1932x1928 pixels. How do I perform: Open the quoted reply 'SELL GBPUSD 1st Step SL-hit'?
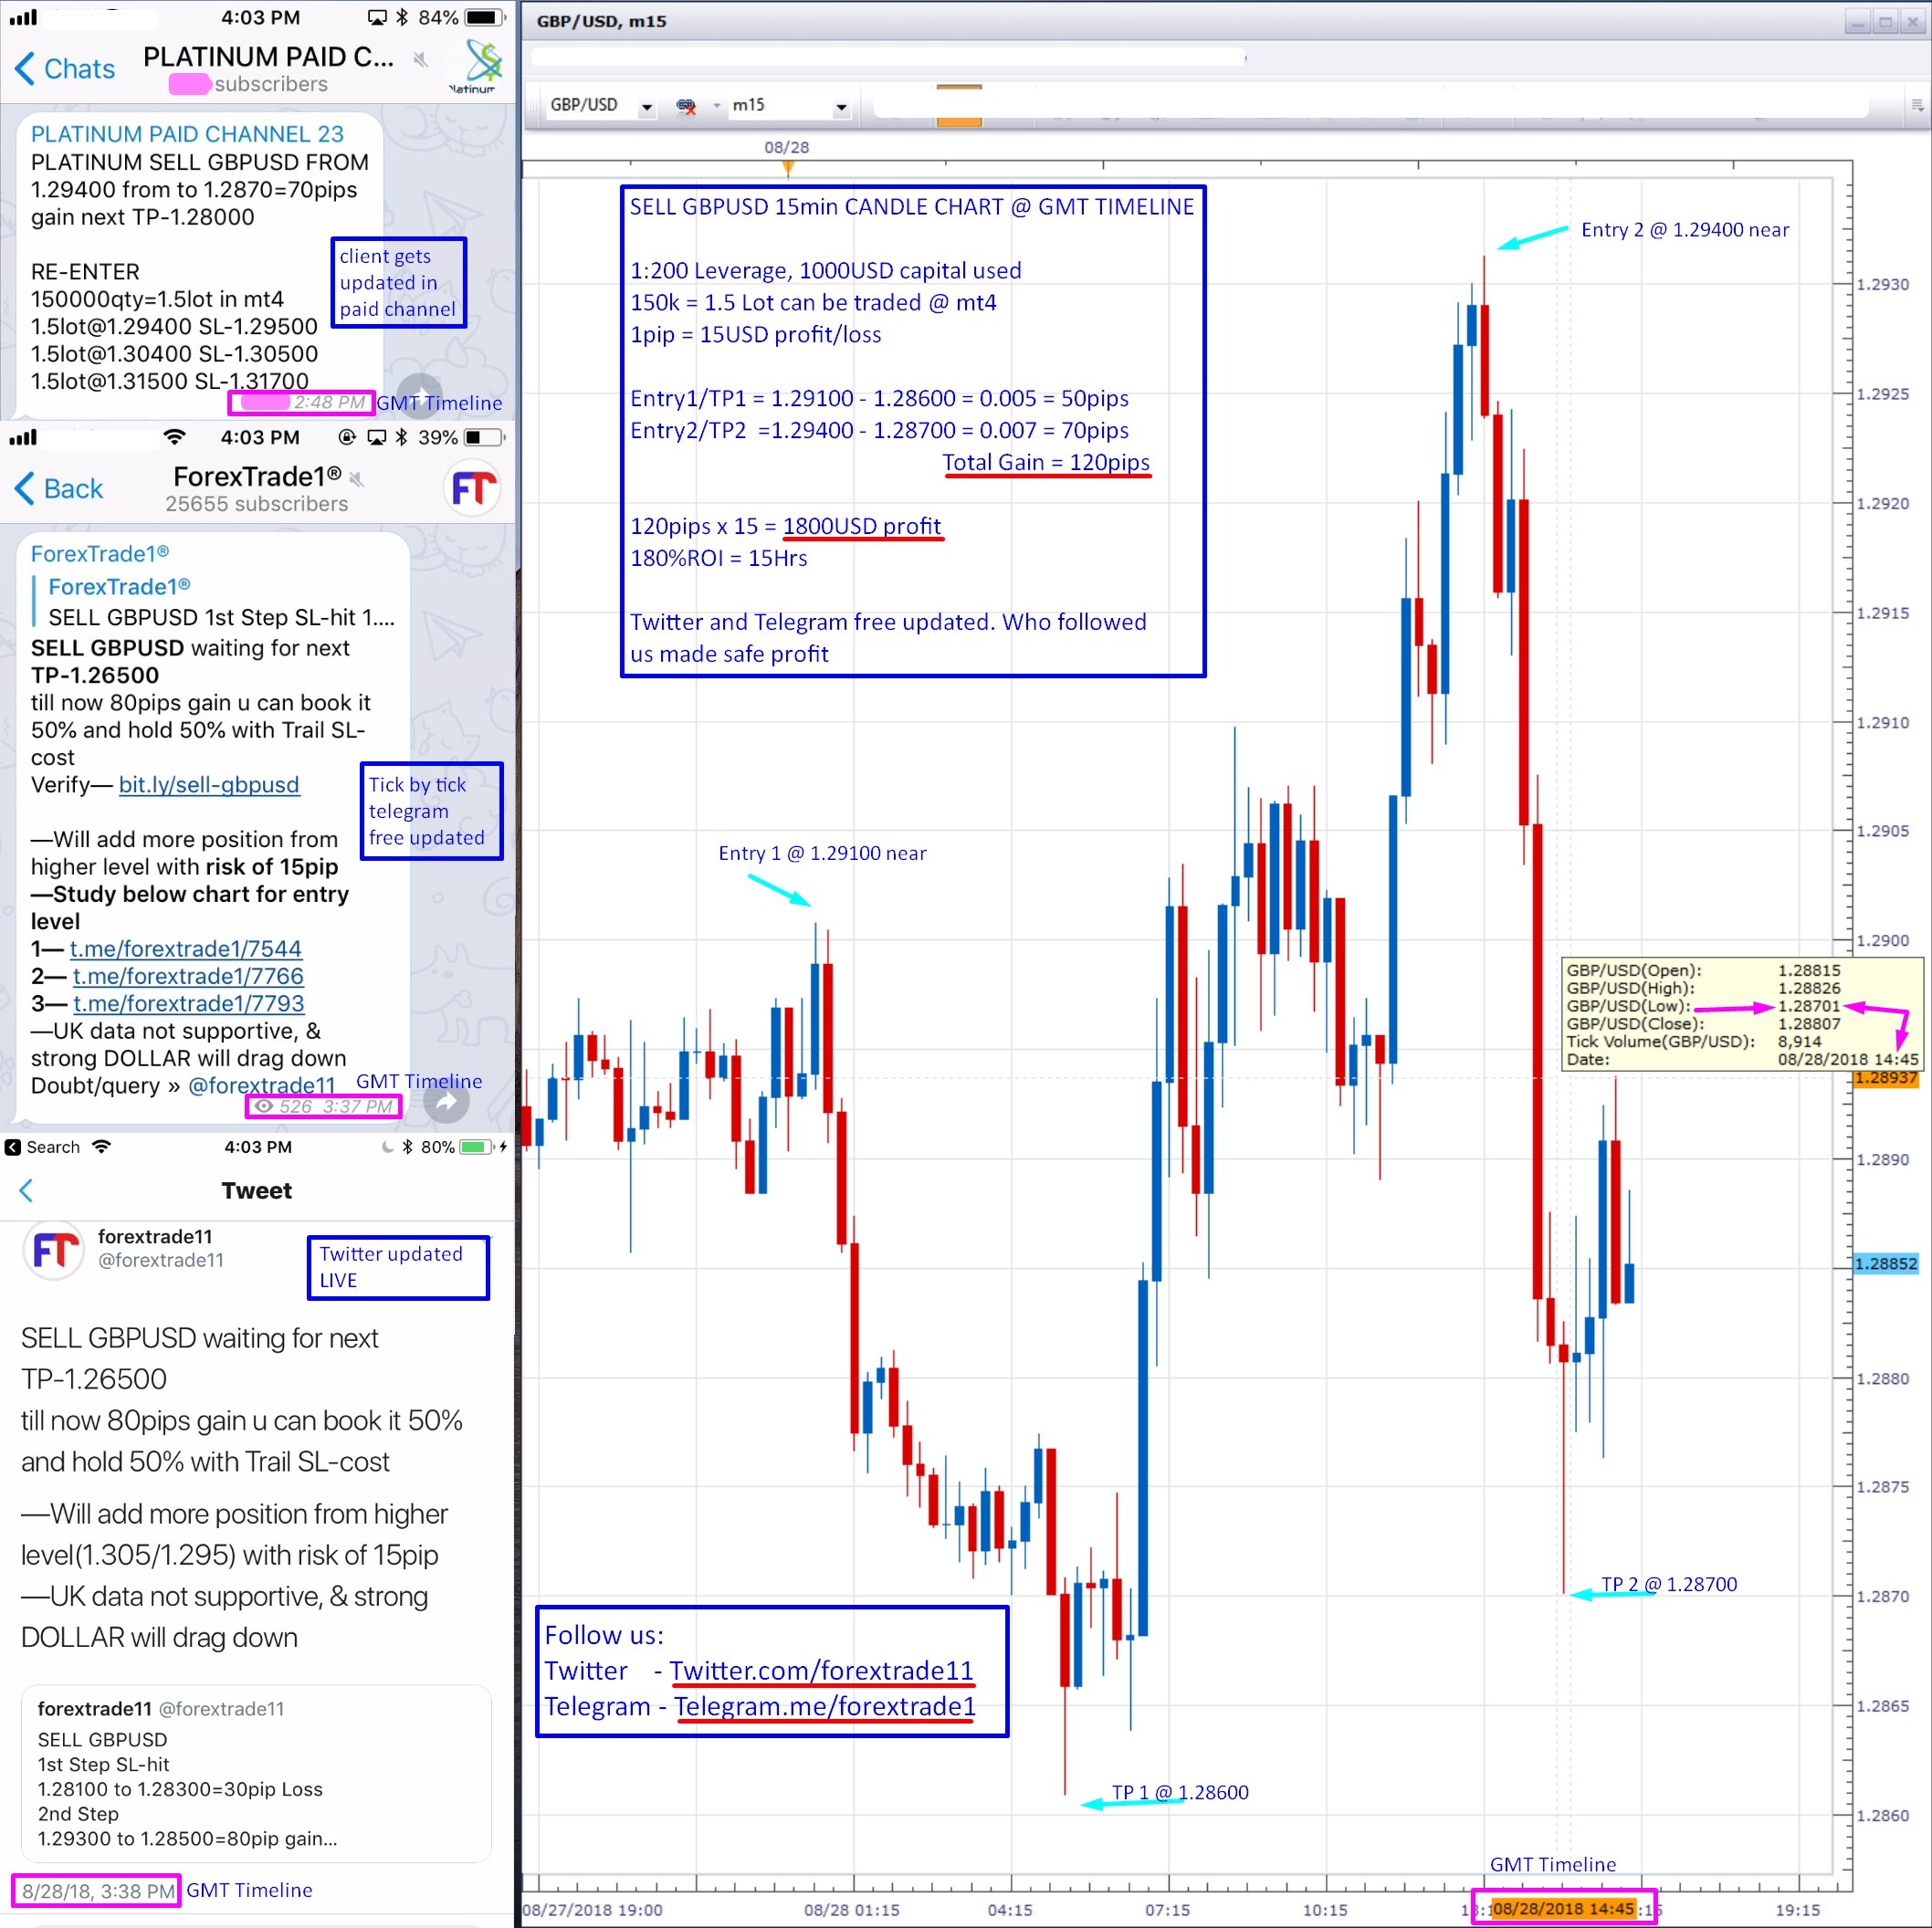214,602
